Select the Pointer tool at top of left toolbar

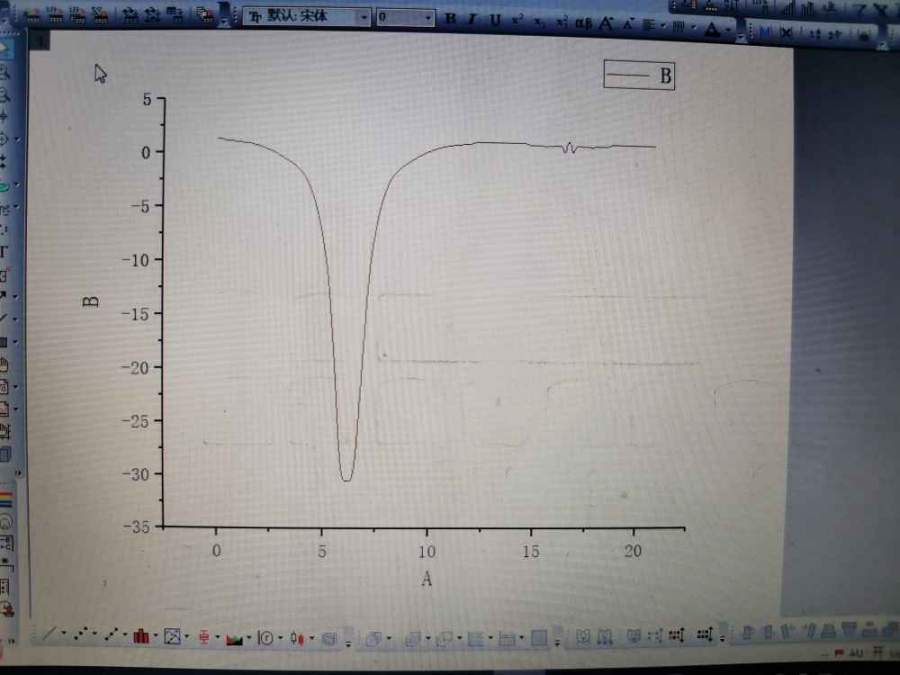[5, 49]
